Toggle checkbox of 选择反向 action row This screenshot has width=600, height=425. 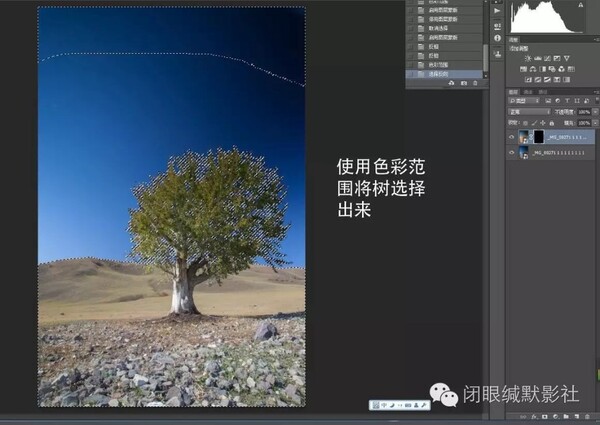click(x=410, y=74)
